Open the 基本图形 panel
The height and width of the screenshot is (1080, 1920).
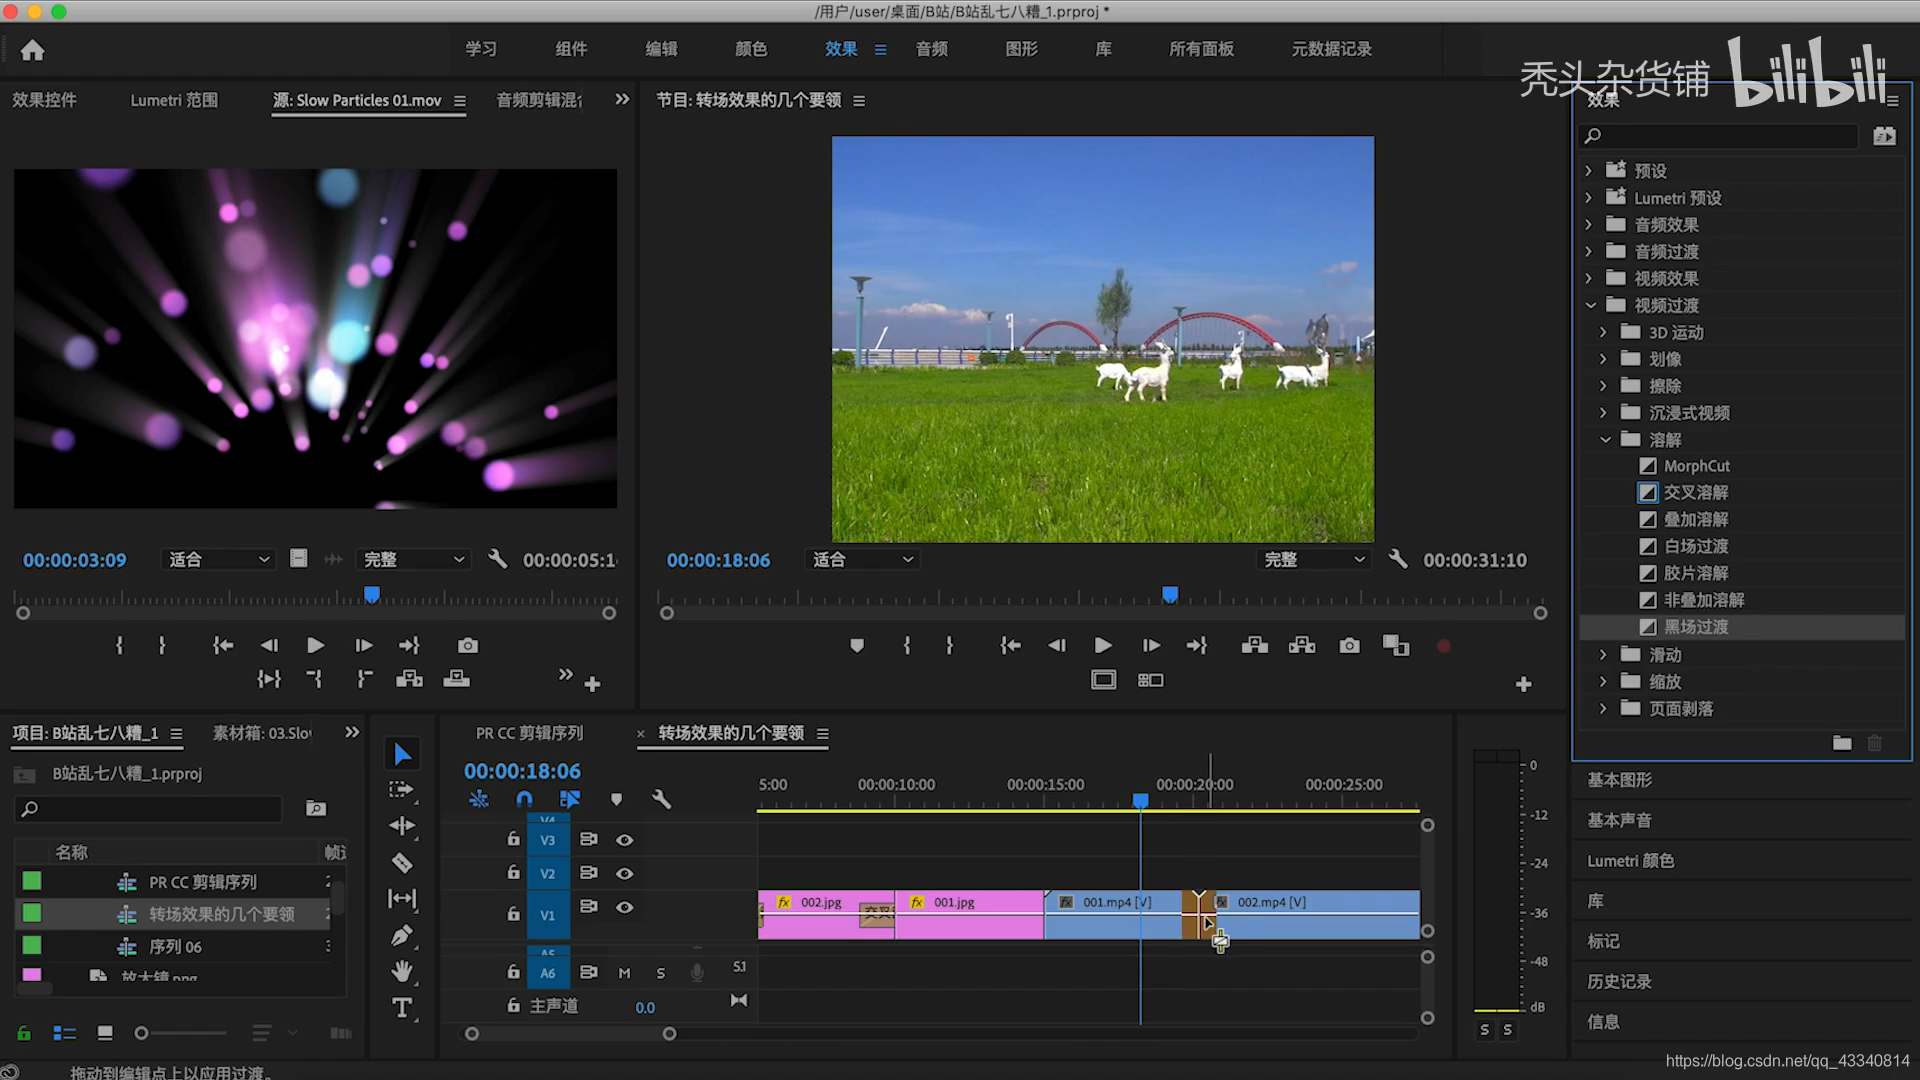click(x=1619, y=780)
